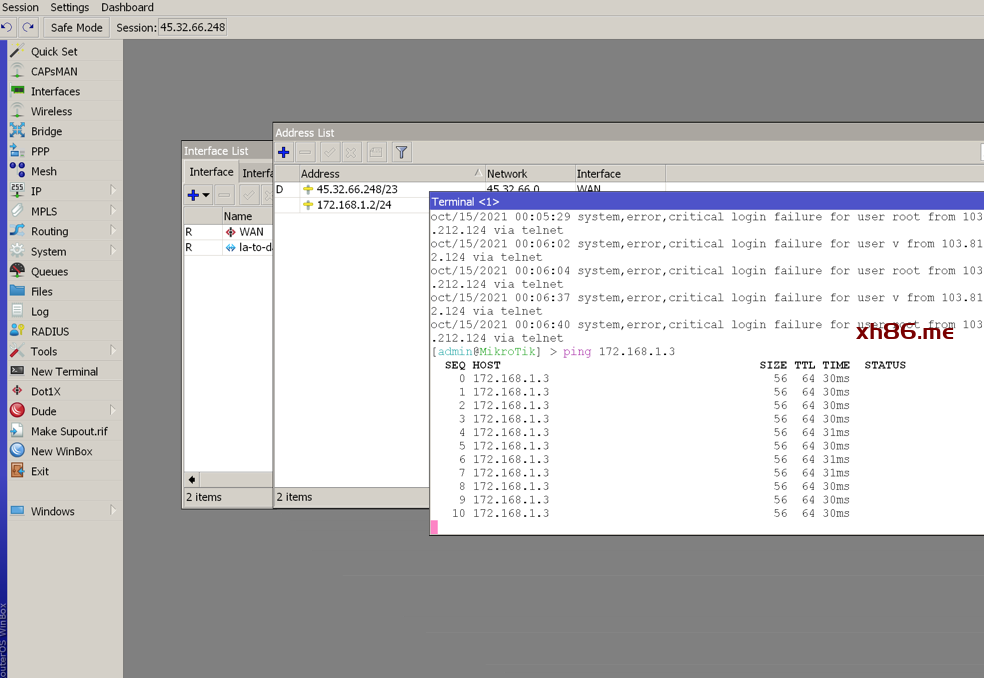Enable selected address checkmark icon
The image size is (984, 678).
tap(329, 153)
